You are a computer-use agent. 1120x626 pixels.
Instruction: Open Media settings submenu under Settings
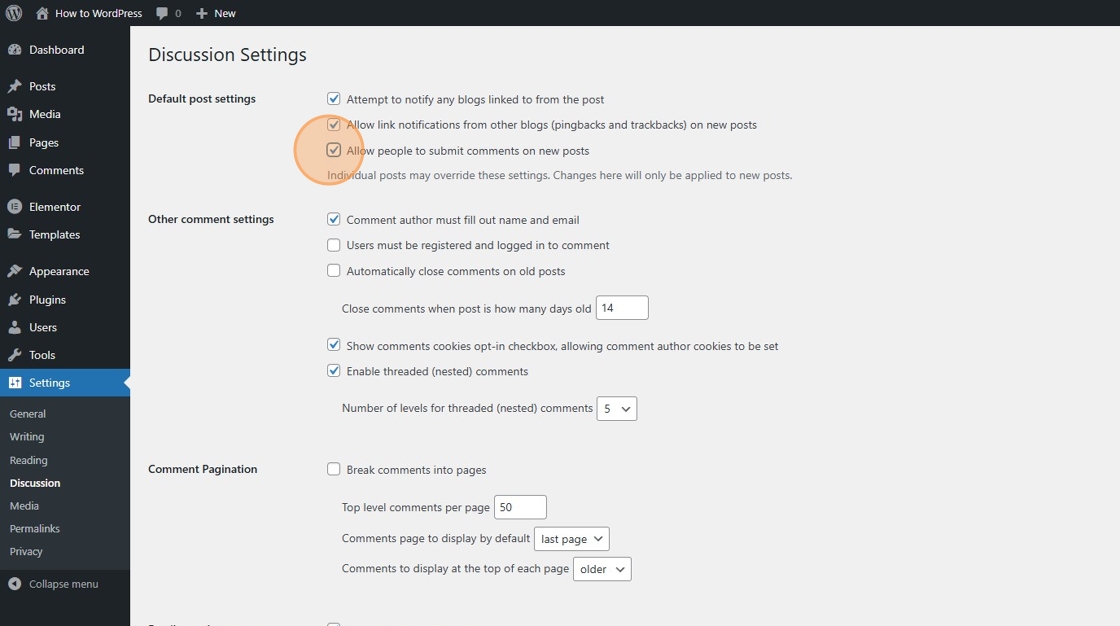[24, 506]
